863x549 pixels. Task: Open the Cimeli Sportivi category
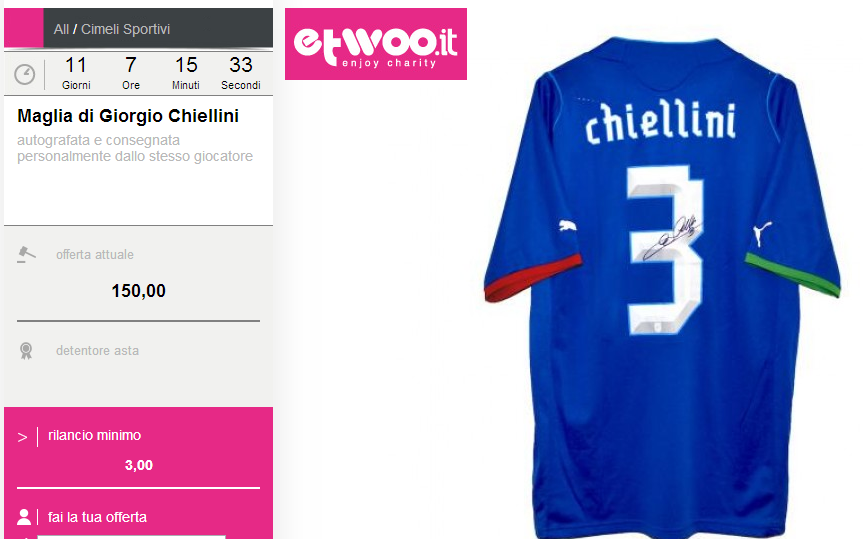(125, 29)
